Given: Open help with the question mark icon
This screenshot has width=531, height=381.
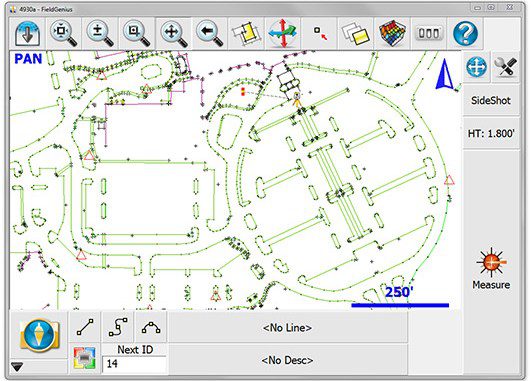Looking at the screenshot, I should pos(465,33).
